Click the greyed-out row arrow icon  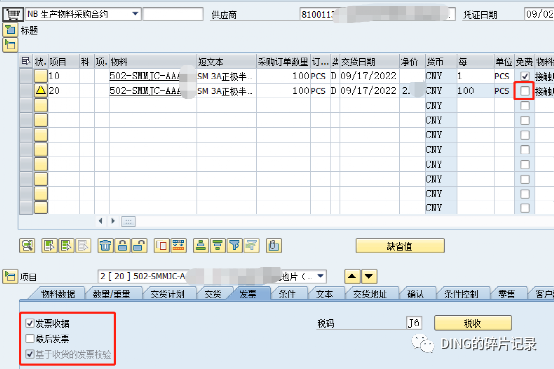pos(83,246)
